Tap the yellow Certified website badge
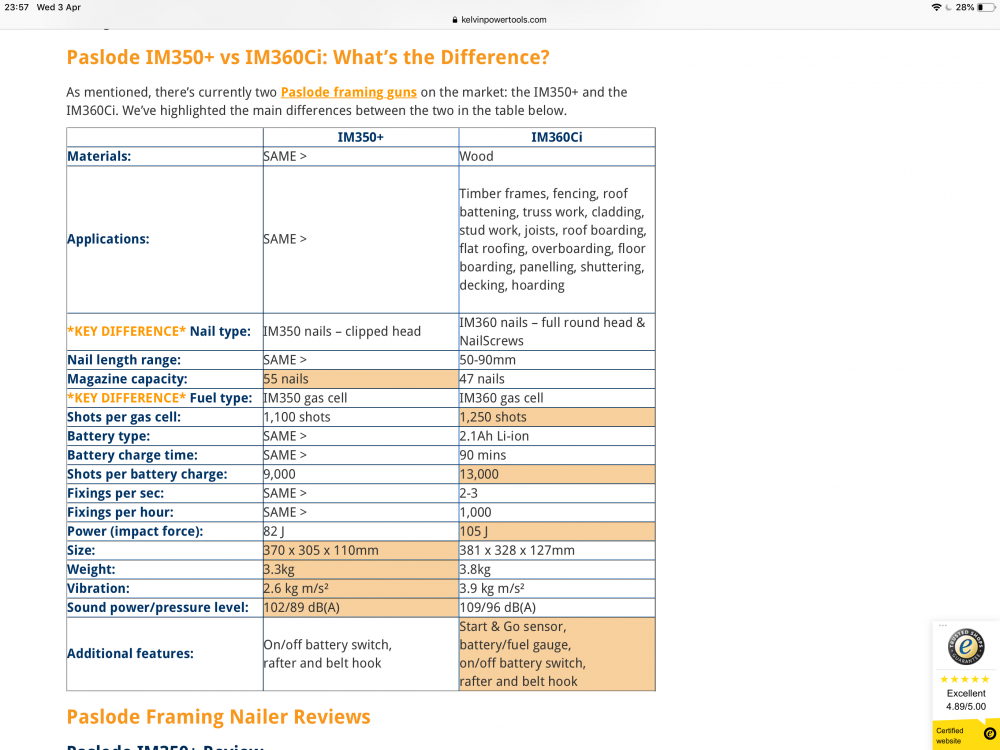 coord(966,735)
